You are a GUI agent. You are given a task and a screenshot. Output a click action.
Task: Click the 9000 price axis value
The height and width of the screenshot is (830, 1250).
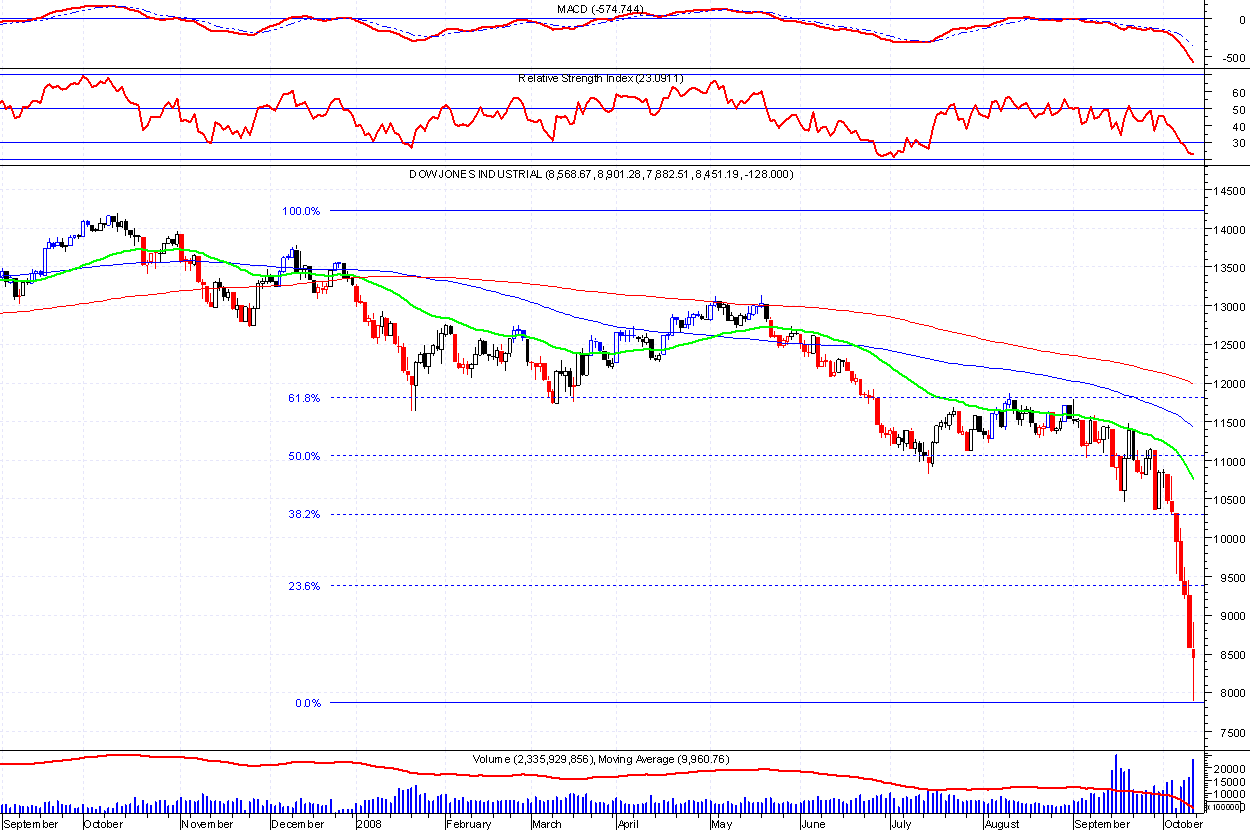[x=1230, y=617]
